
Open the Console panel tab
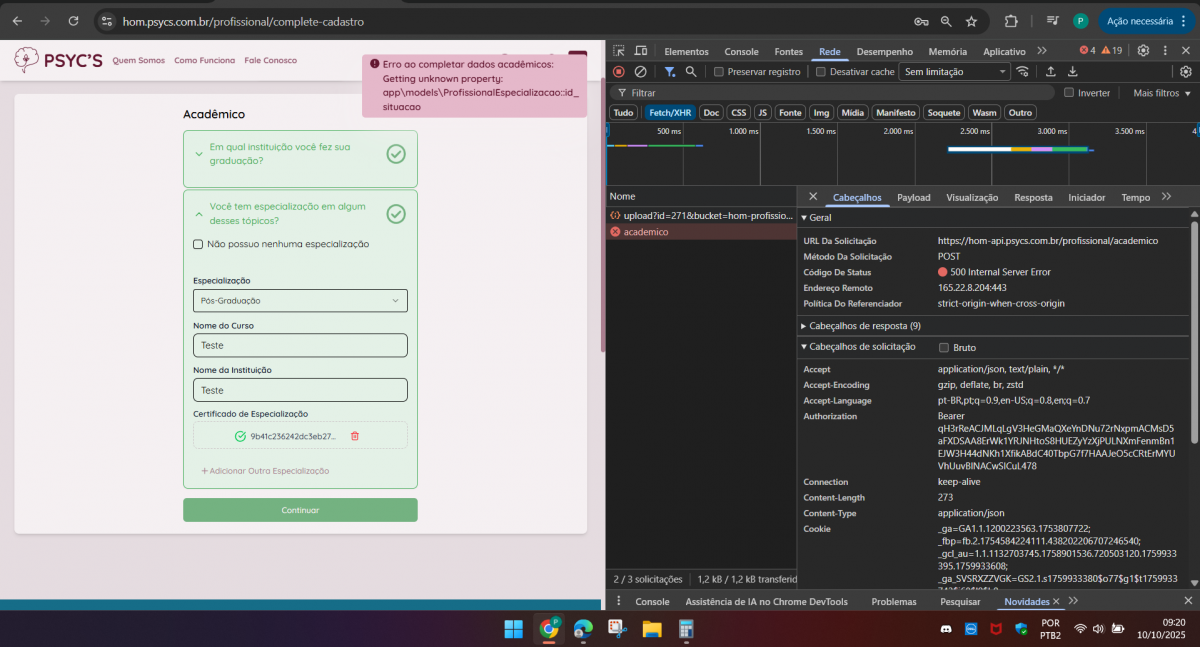pos(741,51)
